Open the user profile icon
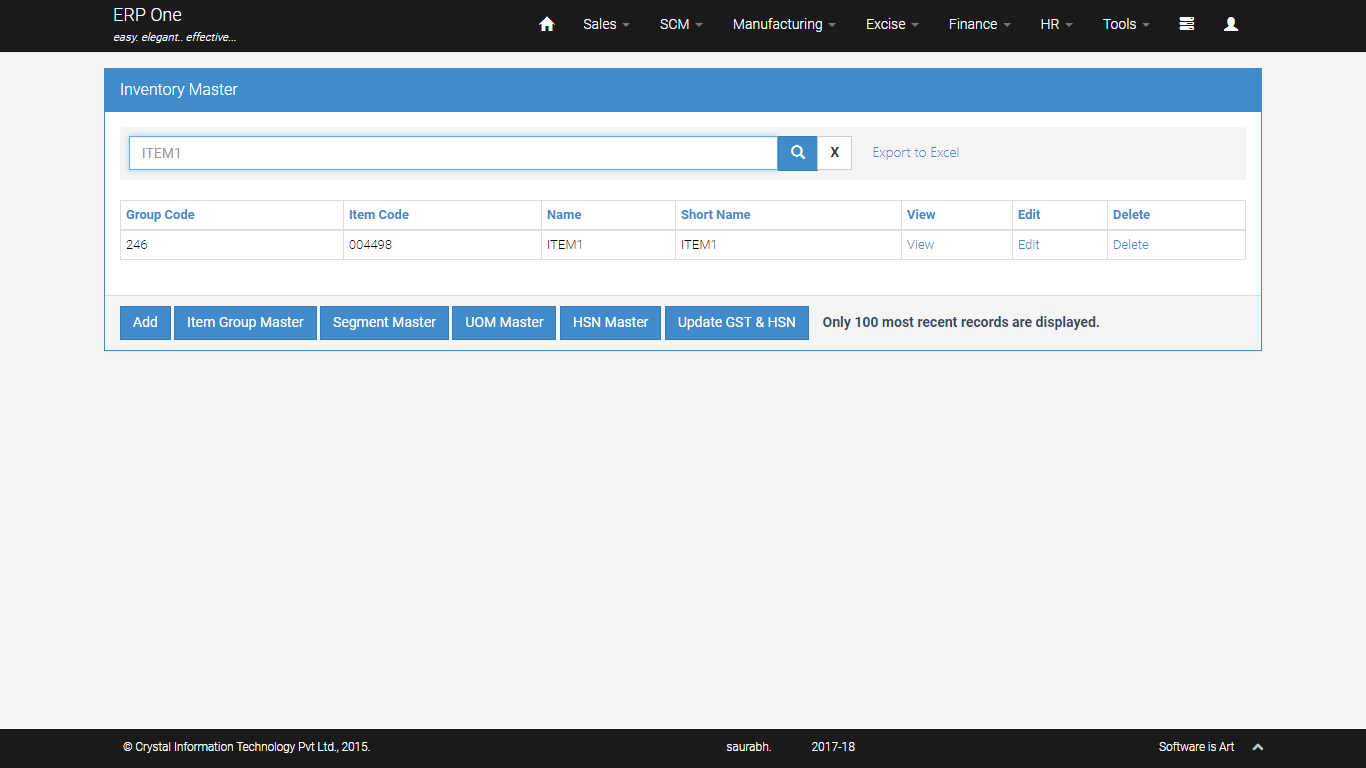 coord(1231,24)
